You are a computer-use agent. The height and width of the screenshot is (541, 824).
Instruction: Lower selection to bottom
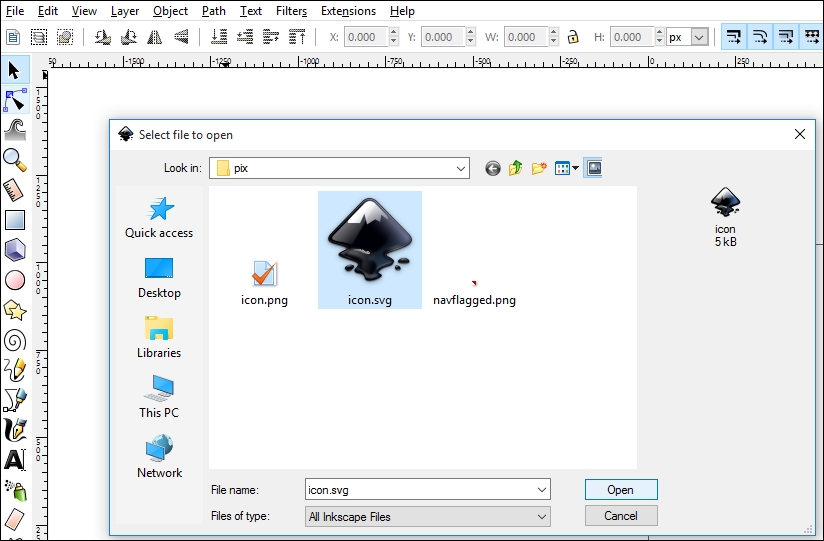pos(219,37)
